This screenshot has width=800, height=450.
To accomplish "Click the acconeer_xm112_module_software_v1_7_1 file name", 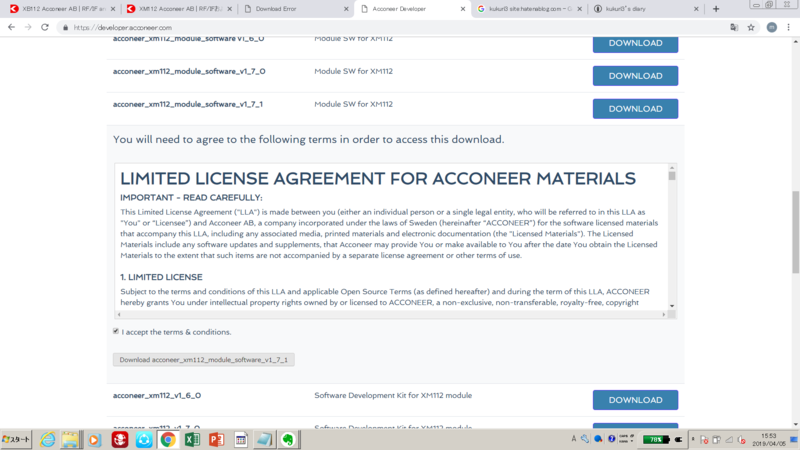I will tap(188, 104).
